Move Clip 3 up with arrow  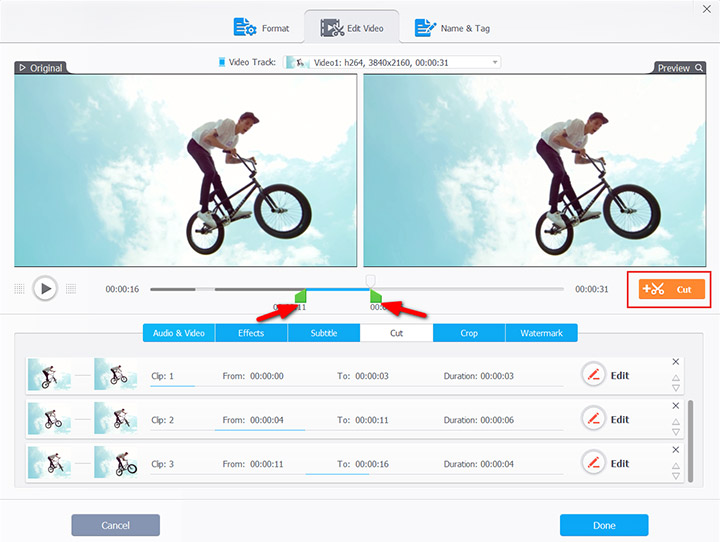pyautogui.click(x=676, y=465)
